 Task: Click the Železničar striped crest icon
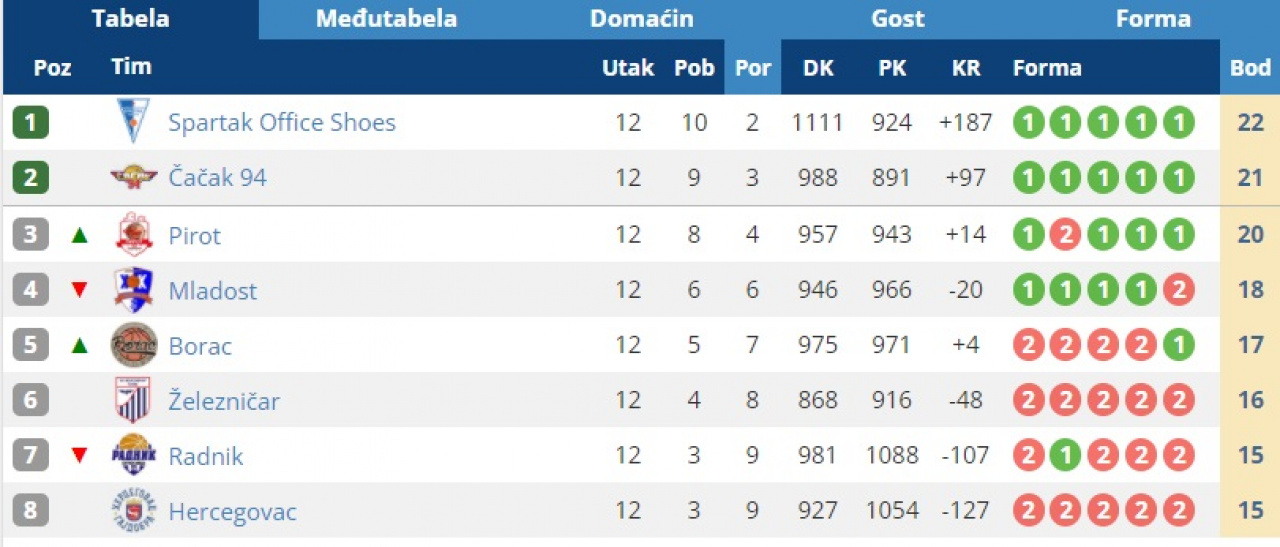(x=133, y=401)
